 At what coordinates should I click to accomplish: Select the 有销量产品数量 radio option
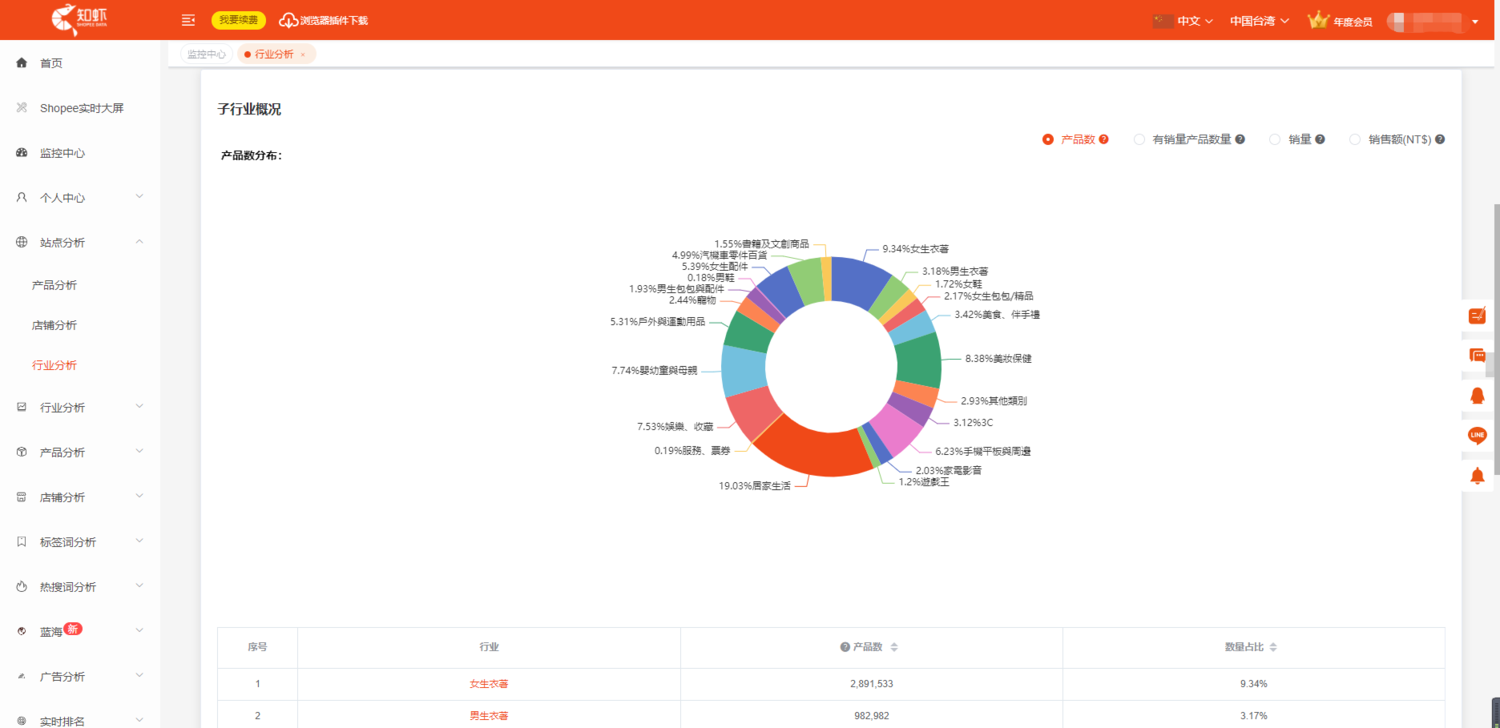[x=1139, y=140]
